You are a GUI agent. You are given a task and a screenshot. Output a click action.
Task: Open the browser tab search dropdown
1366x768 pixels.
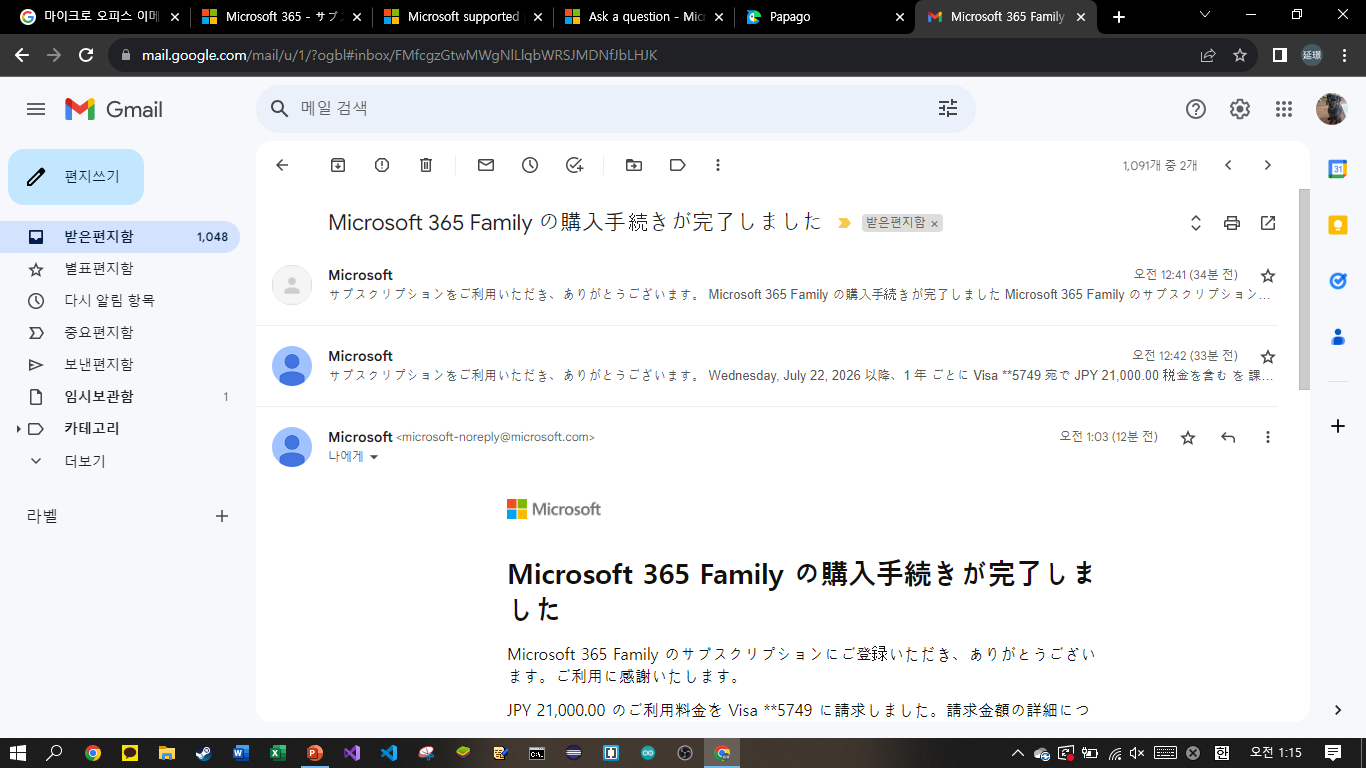1205,16
